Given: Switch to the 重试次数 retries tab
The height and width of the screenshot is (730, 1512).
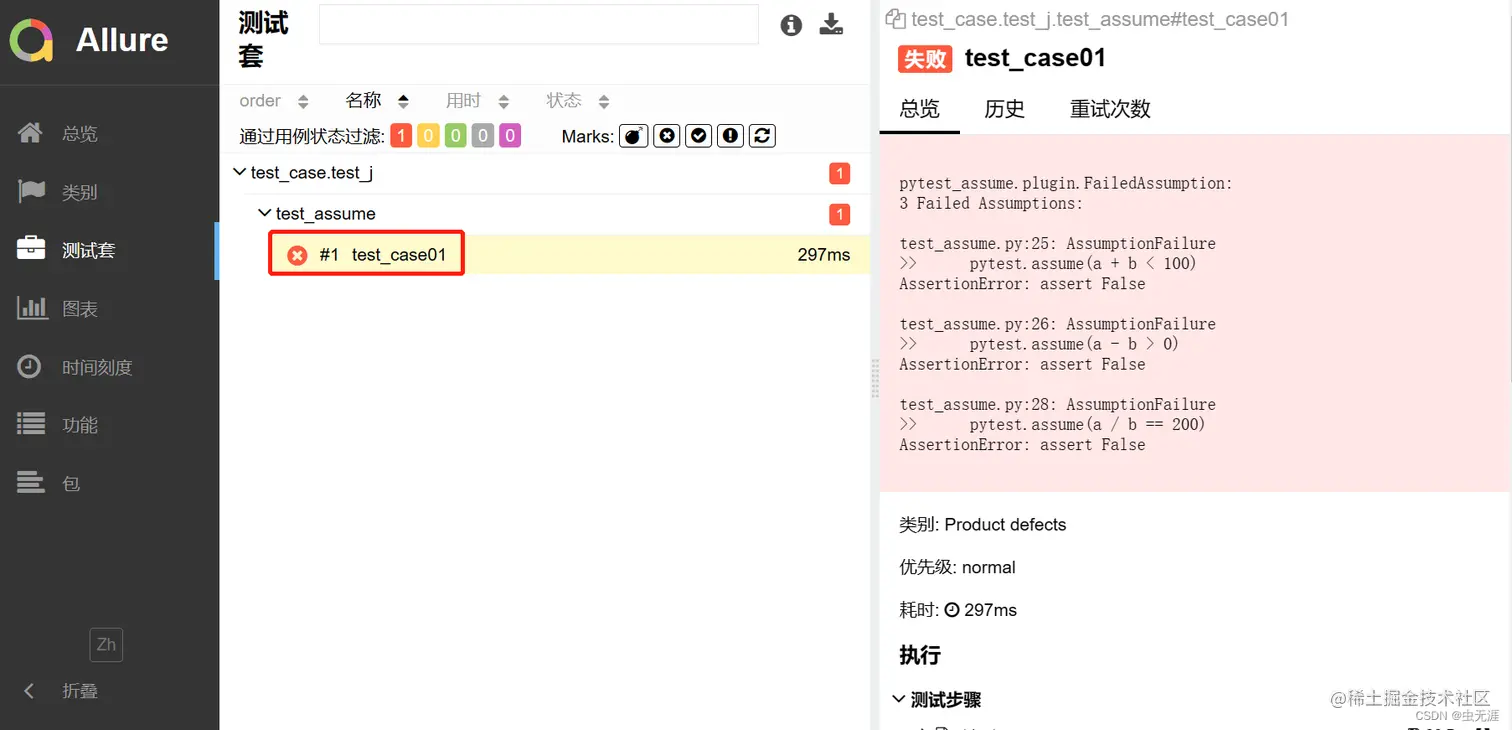Looking at the screenshot, I should [1110, 109].
